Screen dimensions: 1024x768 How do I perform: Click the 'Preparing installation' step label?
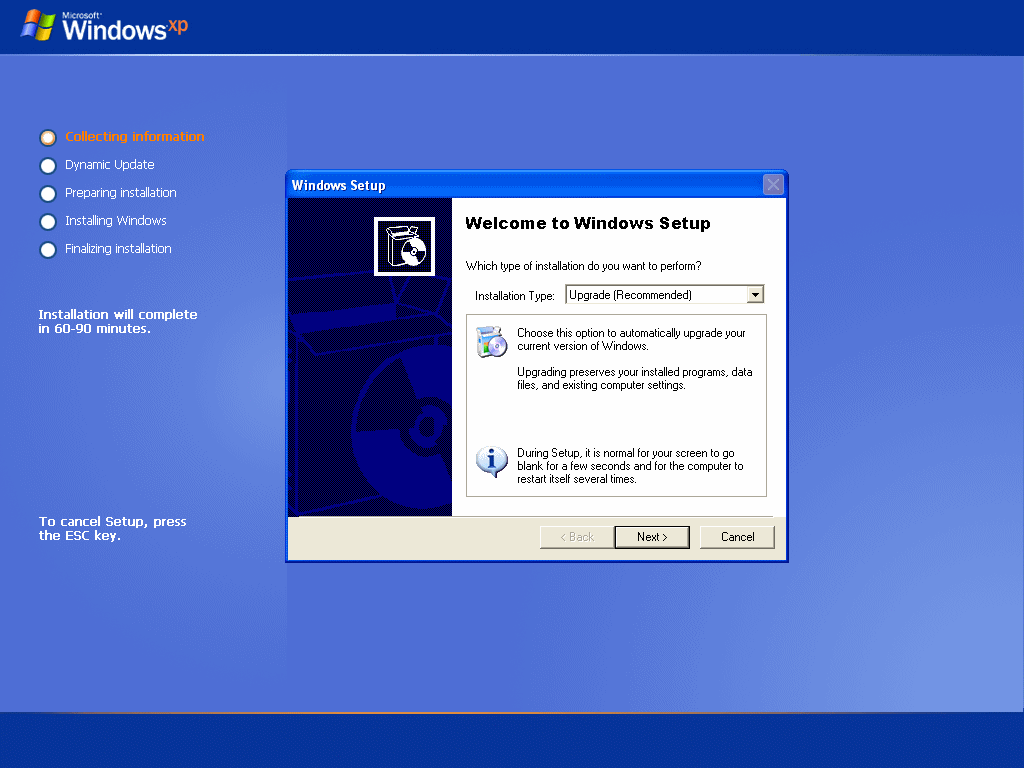(121, 193)
